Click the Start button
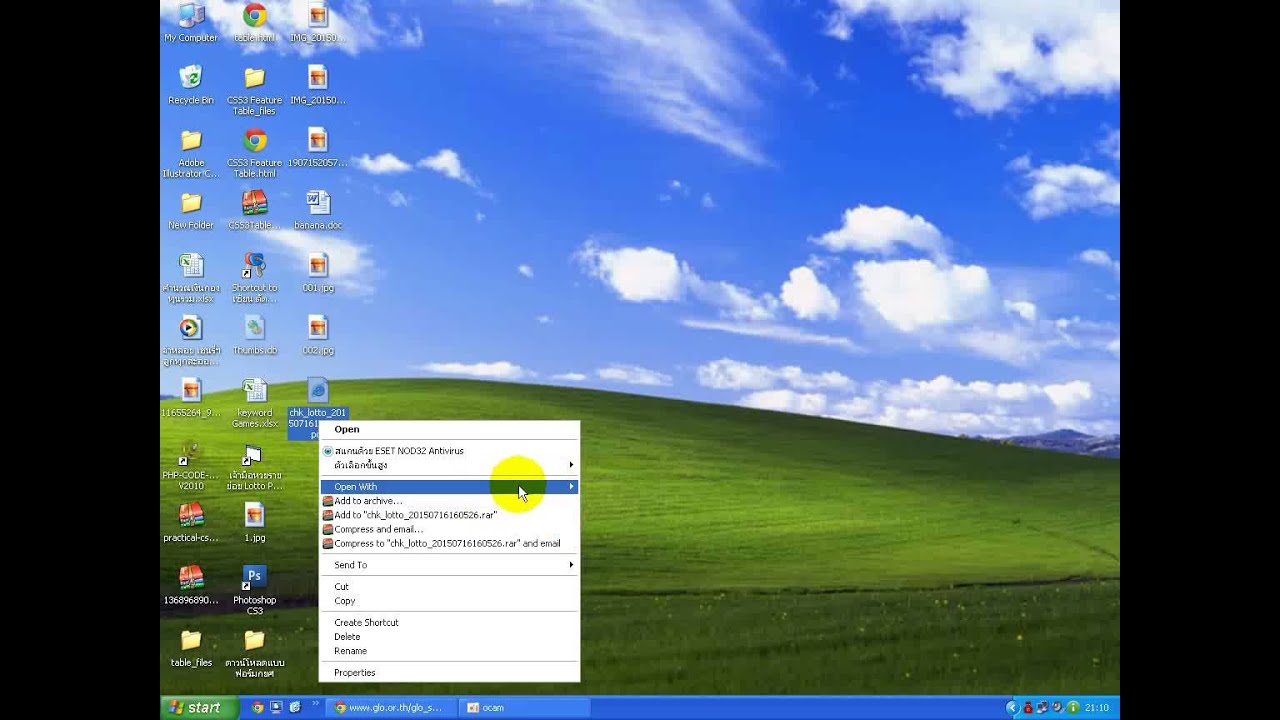This screenshot has width=1280, height=720. tap(199, 707)
